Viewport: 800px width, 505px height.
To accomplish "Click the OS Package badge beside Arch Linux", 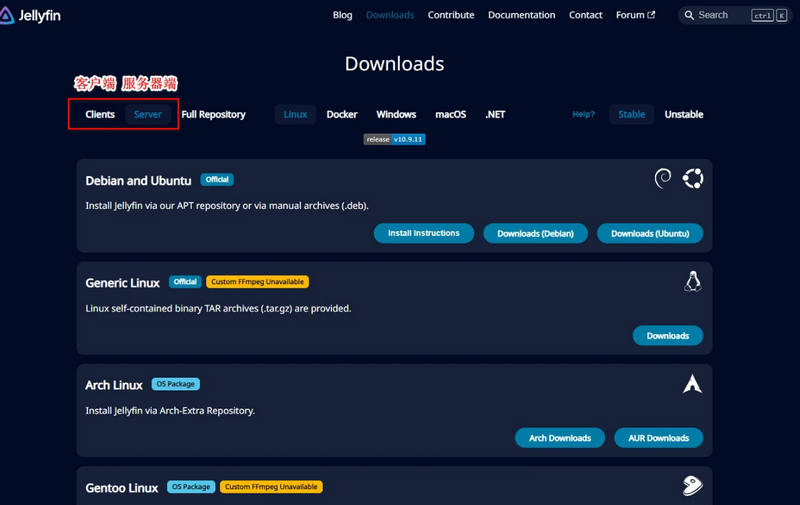I will click(176, 384).
